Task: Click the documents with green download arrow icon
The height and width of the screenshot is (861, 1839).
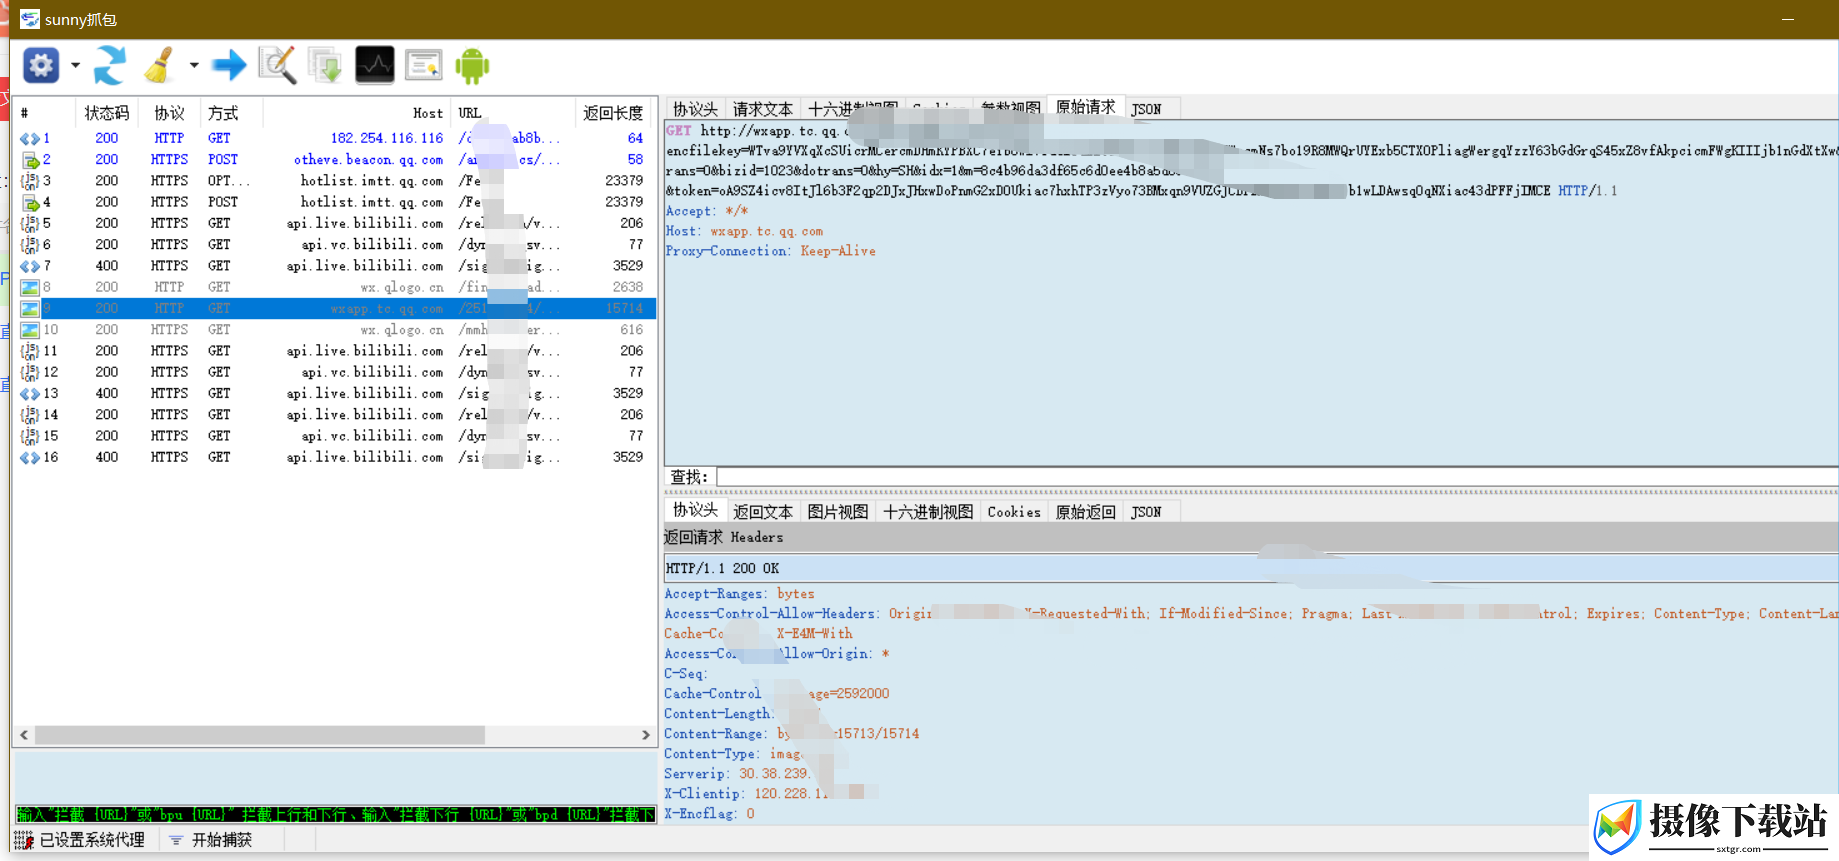Action: 325,66
